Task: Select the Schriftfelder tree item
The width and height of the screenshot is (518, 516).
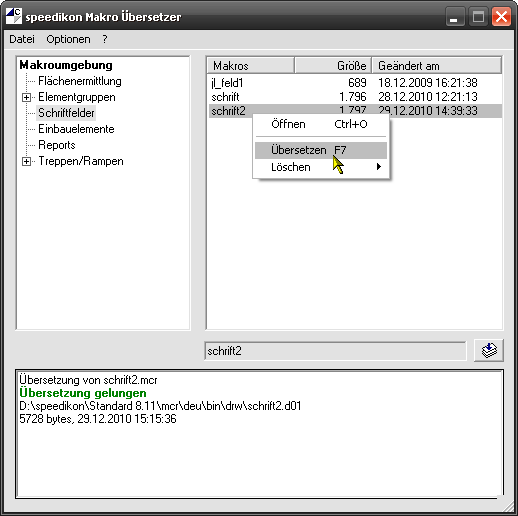Action: point(66,113)
